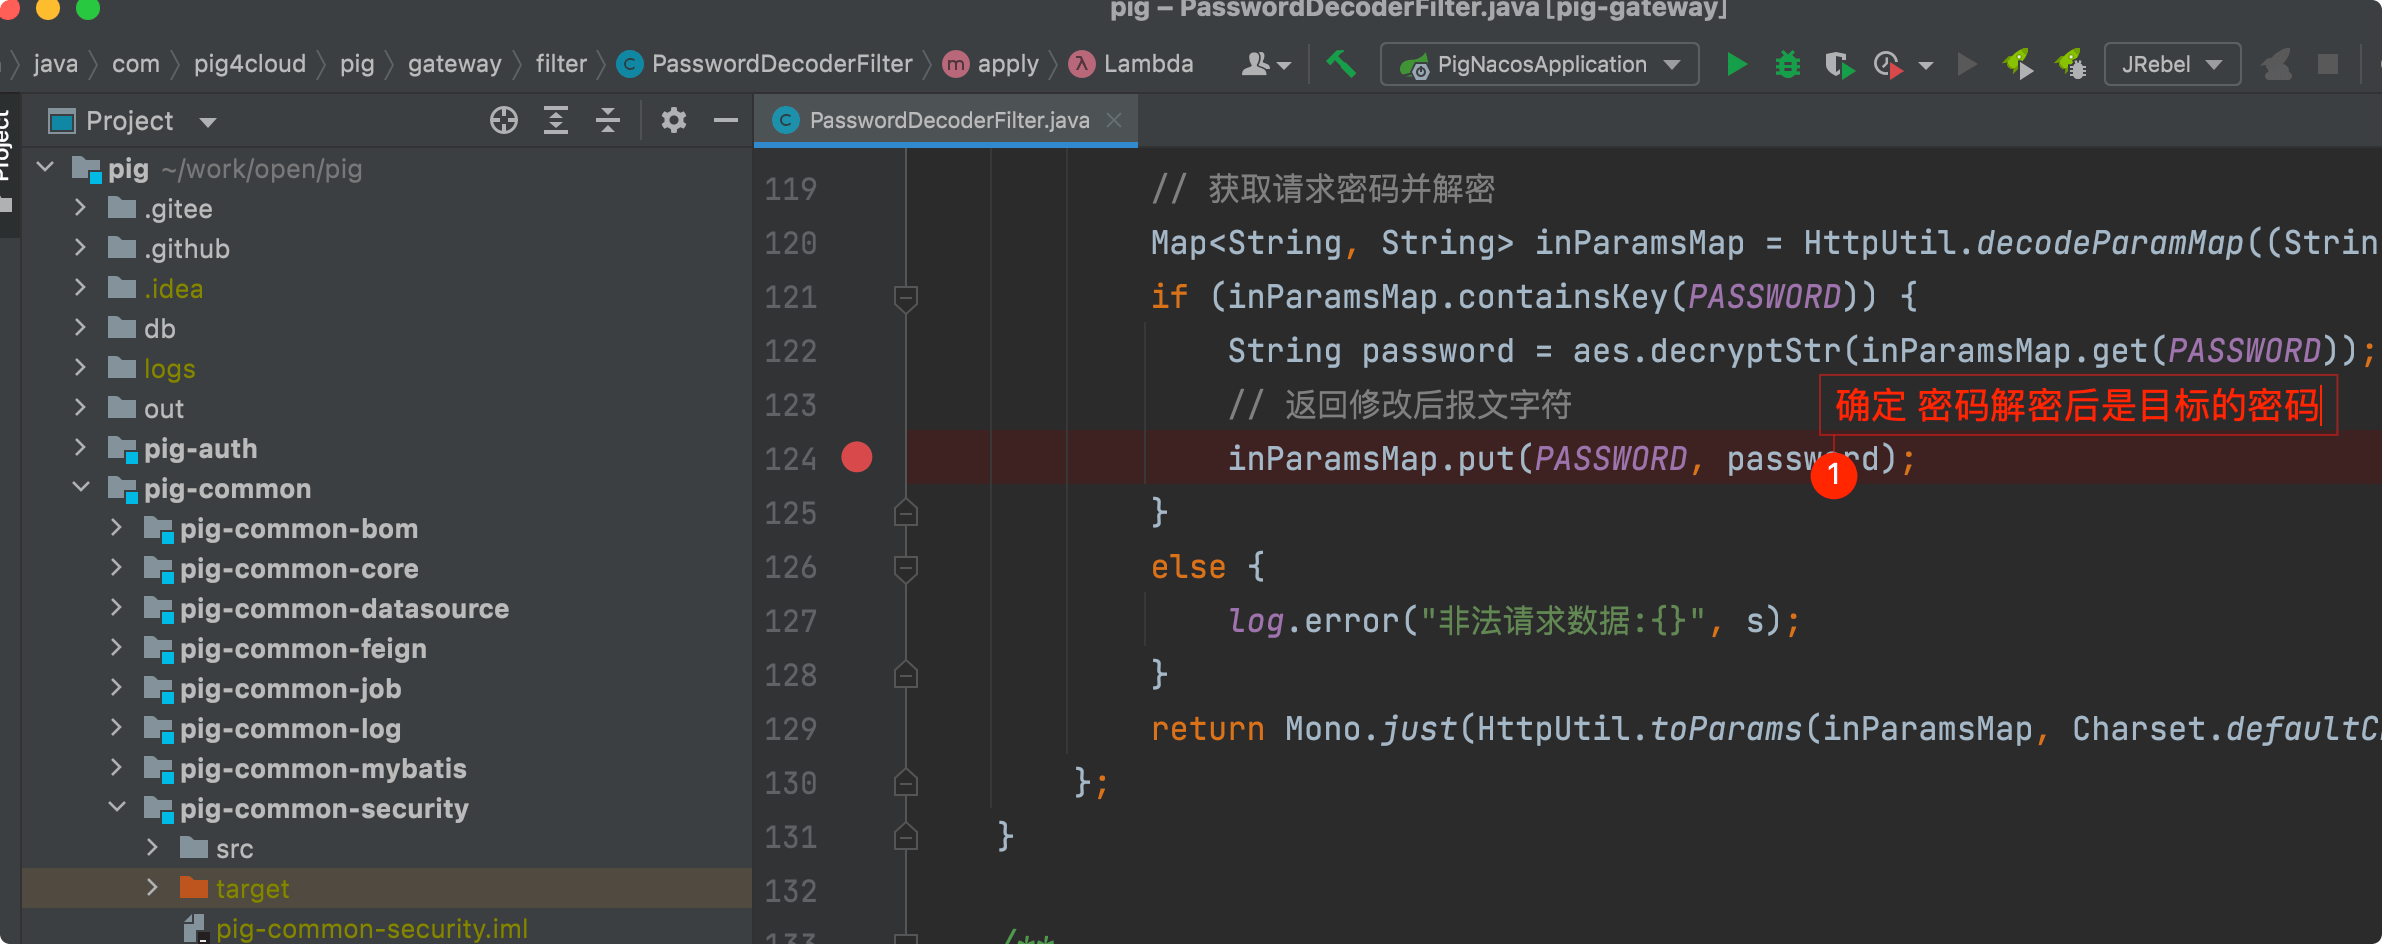
Task: Run with JRebel using the rocket-play icon
Action: click(2018, 65)
